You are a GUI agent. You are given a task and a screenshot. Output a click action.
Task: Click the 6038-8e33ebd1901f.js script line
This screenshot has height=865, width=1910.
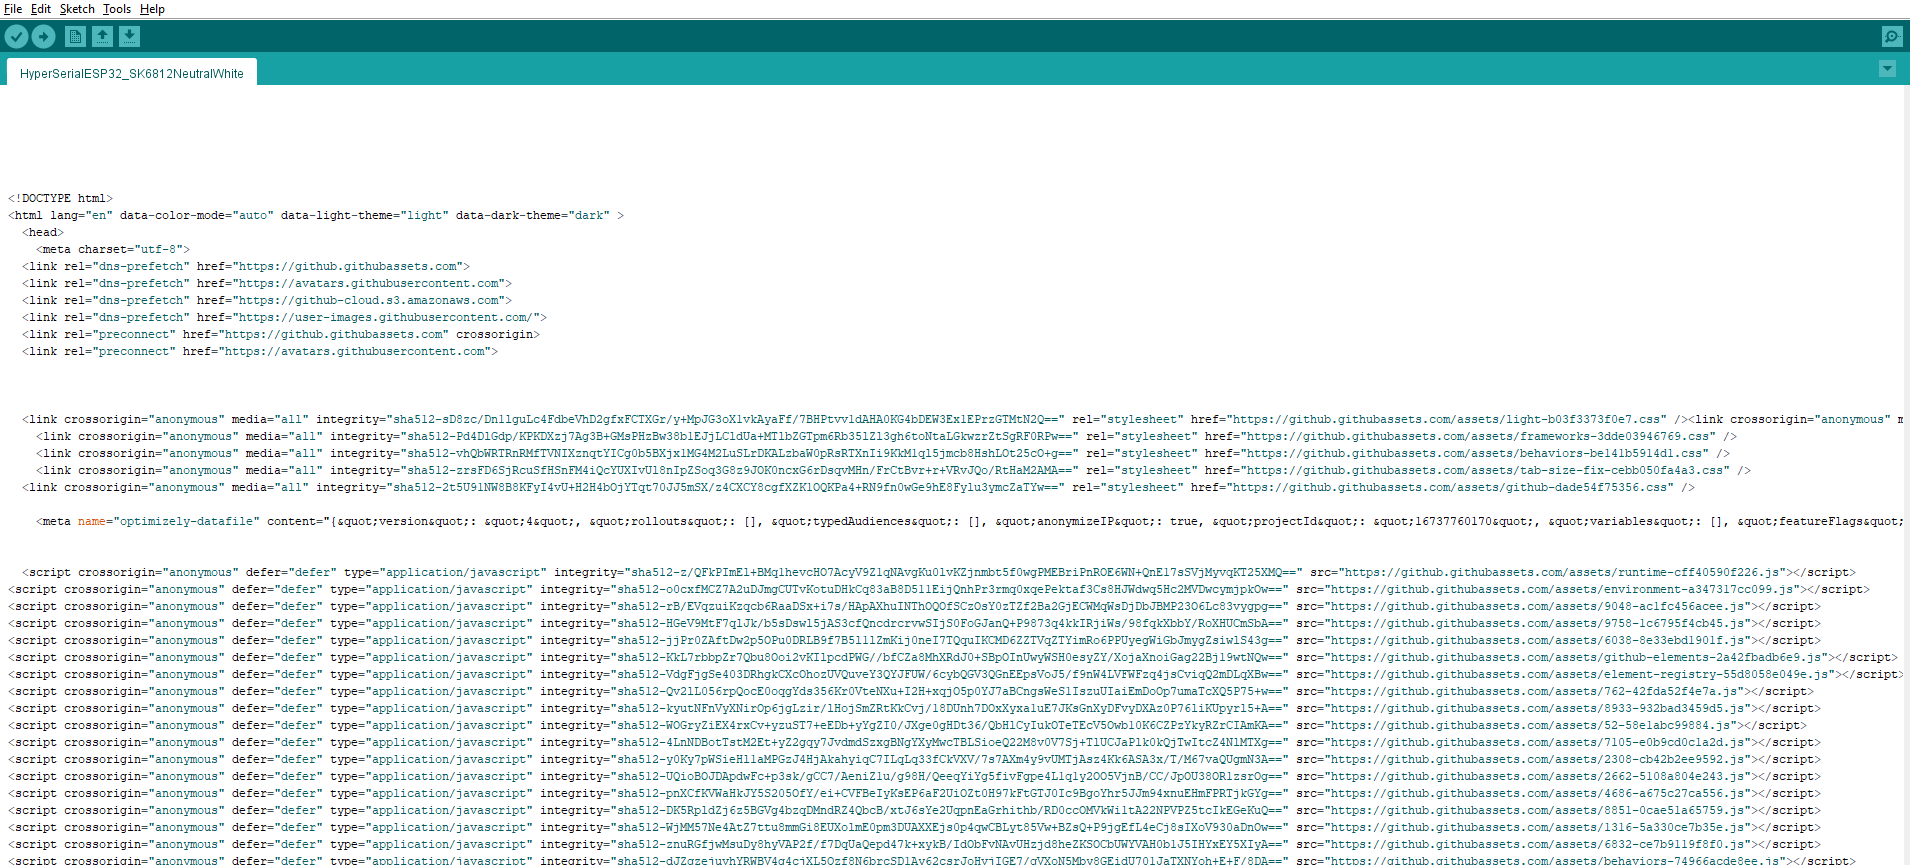914,641
